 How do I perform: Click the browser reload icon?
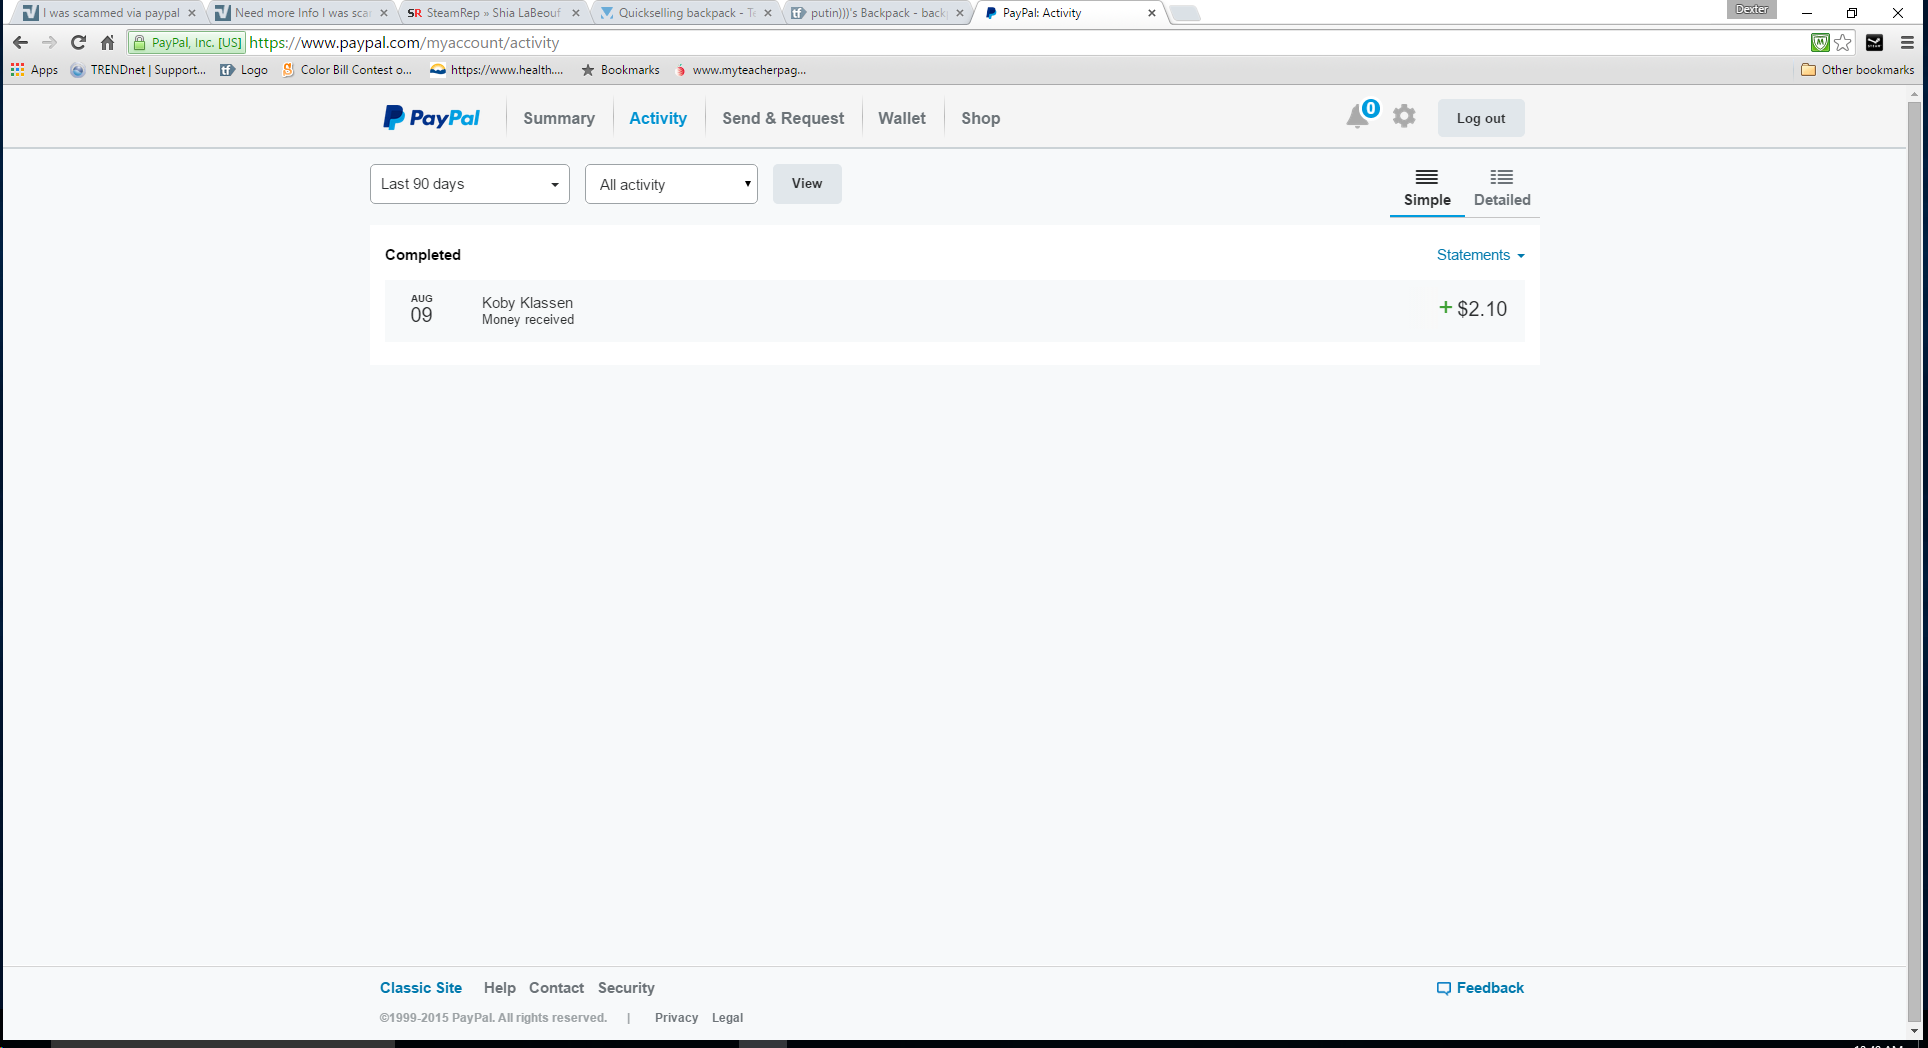(x=78, y=43)
